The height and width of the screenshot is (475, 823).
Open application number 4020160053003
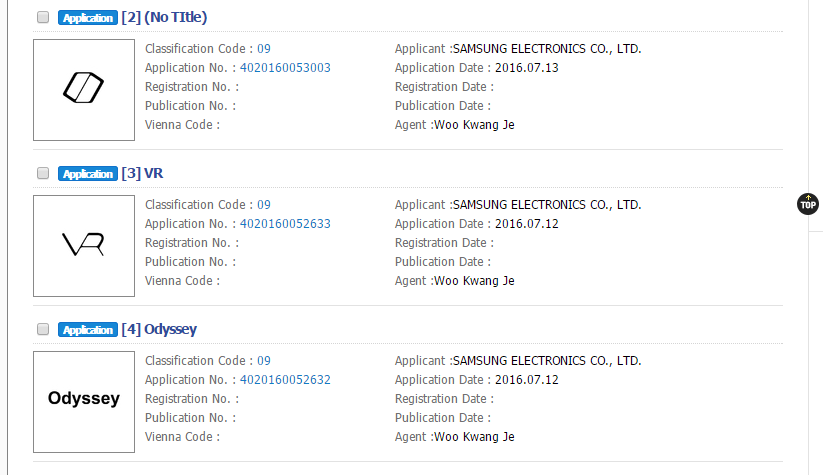click(285, 68)
